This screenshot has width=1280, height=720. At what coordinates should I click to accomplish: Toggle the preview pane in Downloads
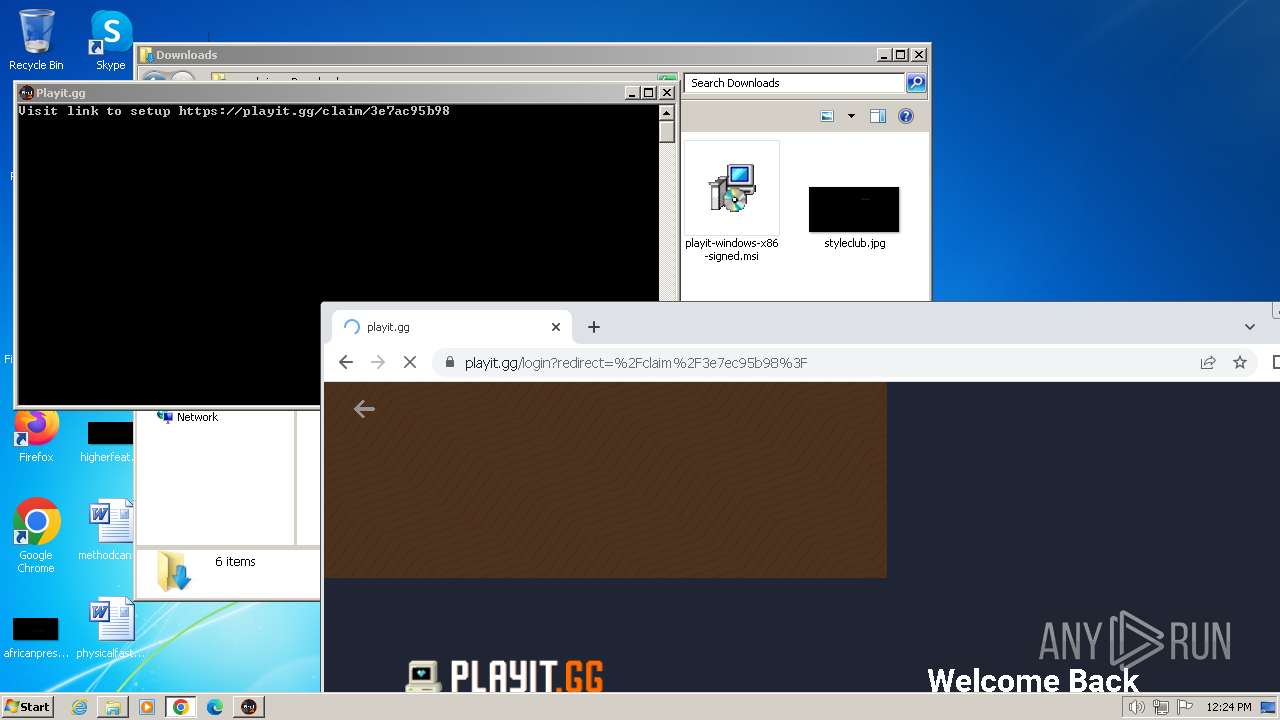coord(878,116)
